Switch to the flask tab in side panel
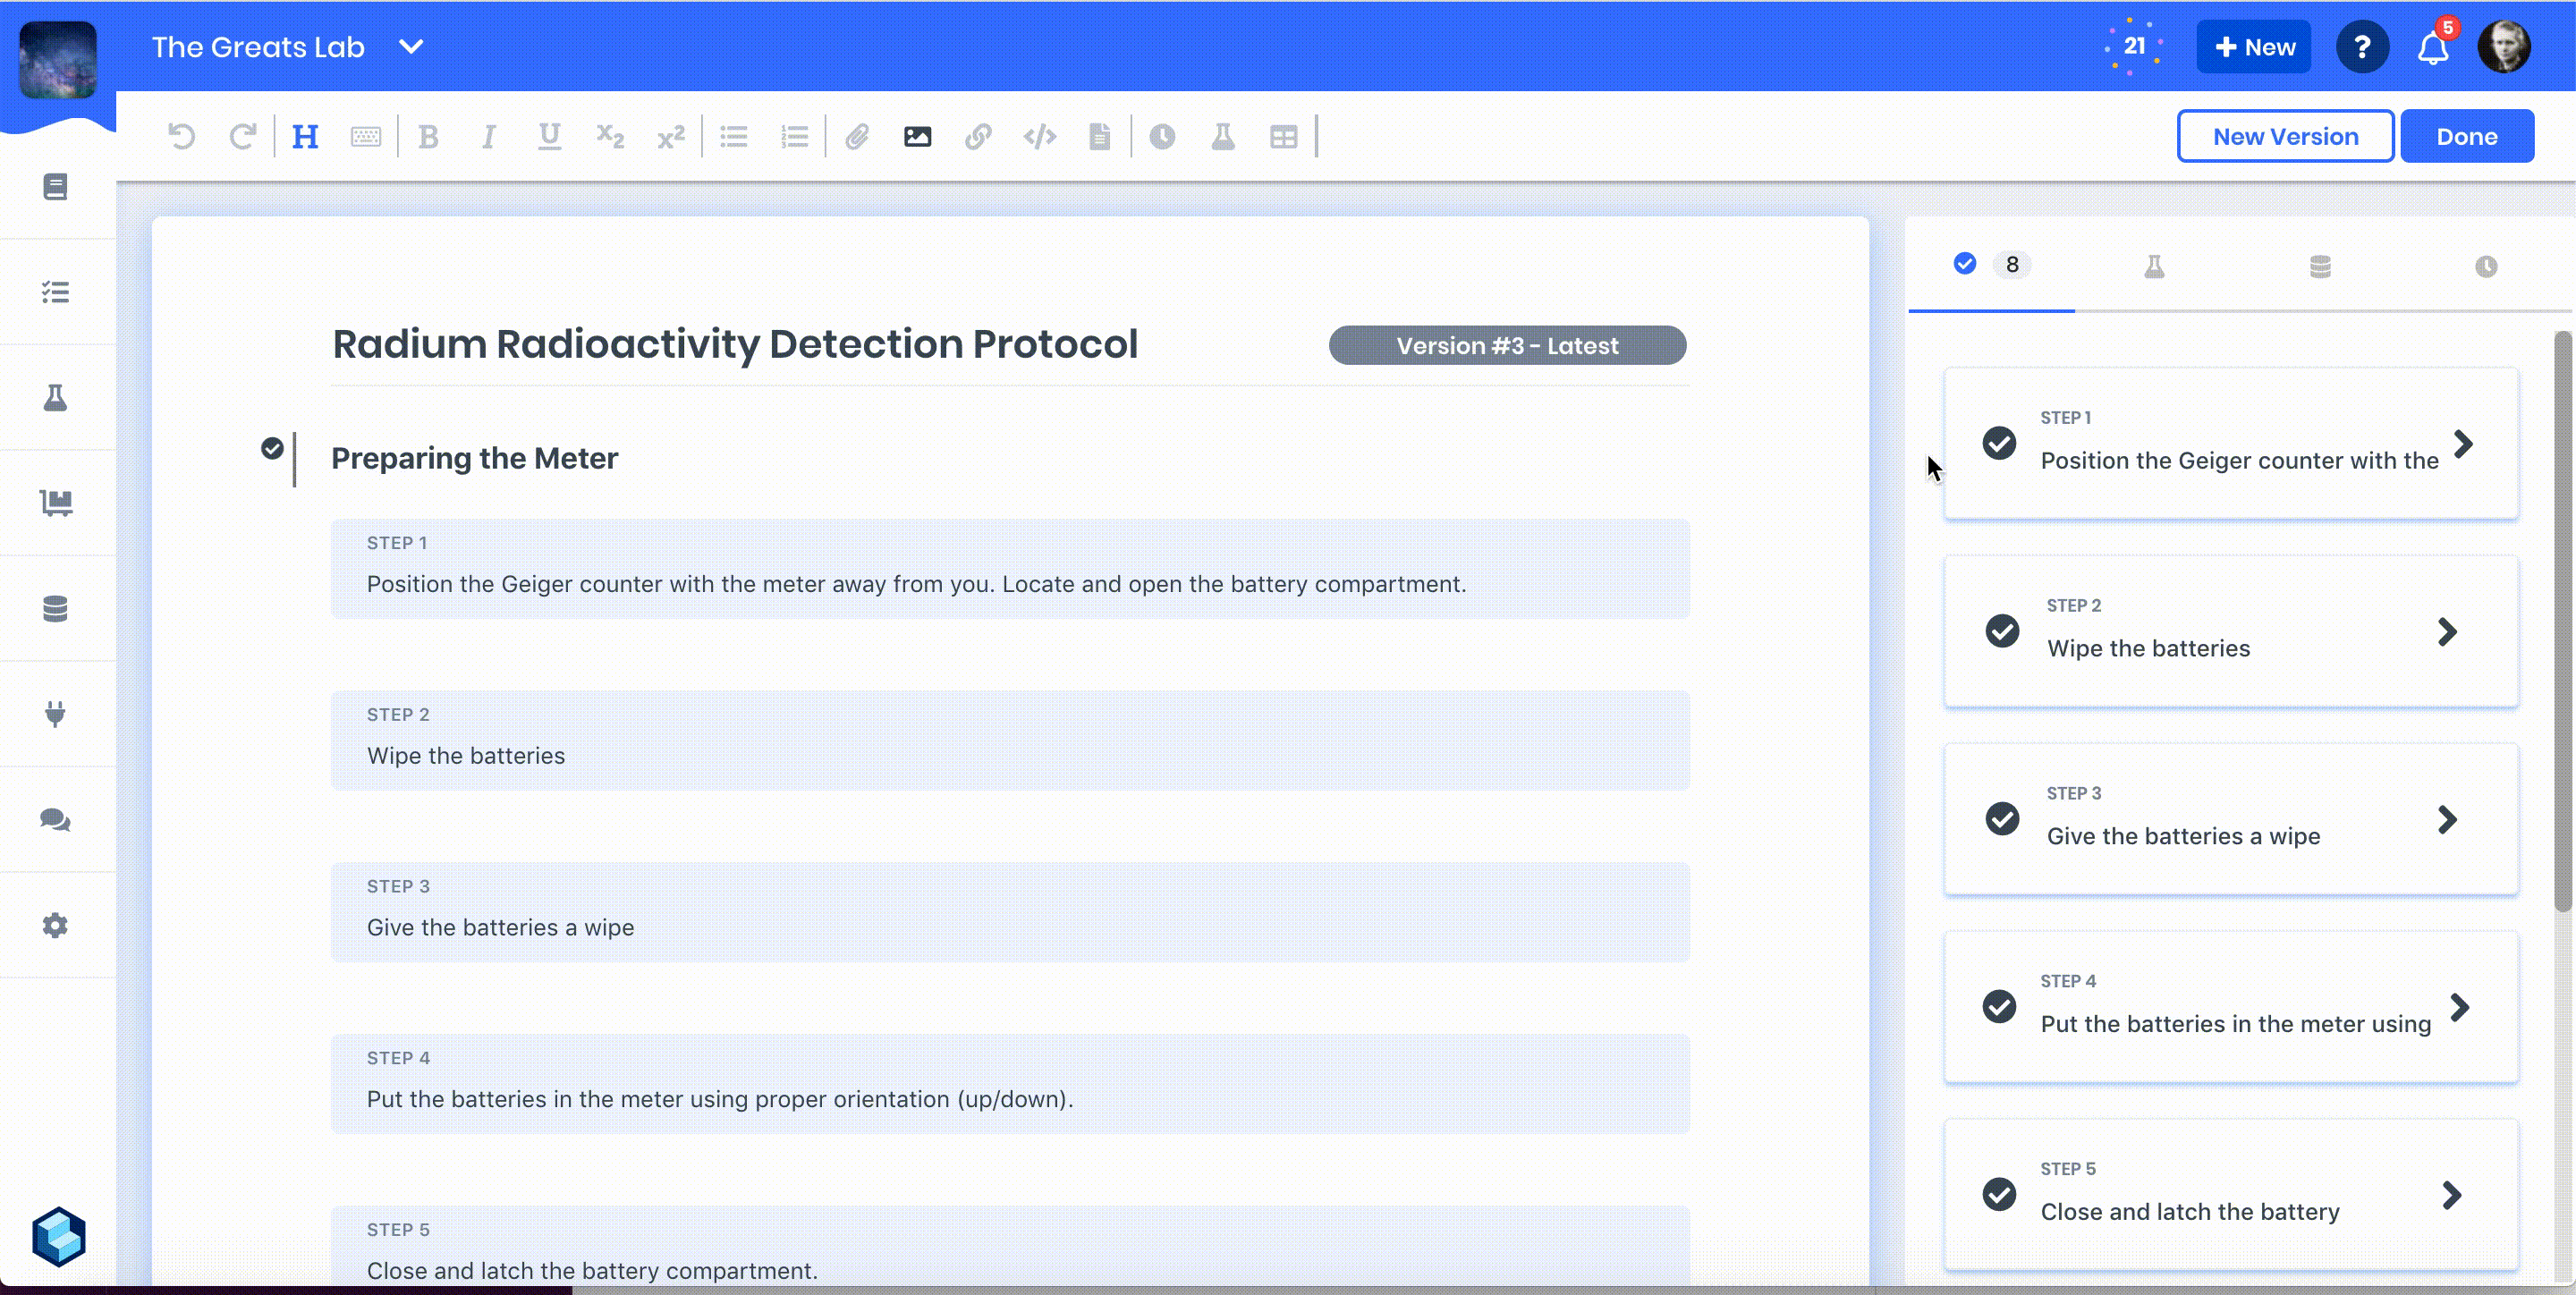Screen dimensions: 2576x1295 (2154, 266)
